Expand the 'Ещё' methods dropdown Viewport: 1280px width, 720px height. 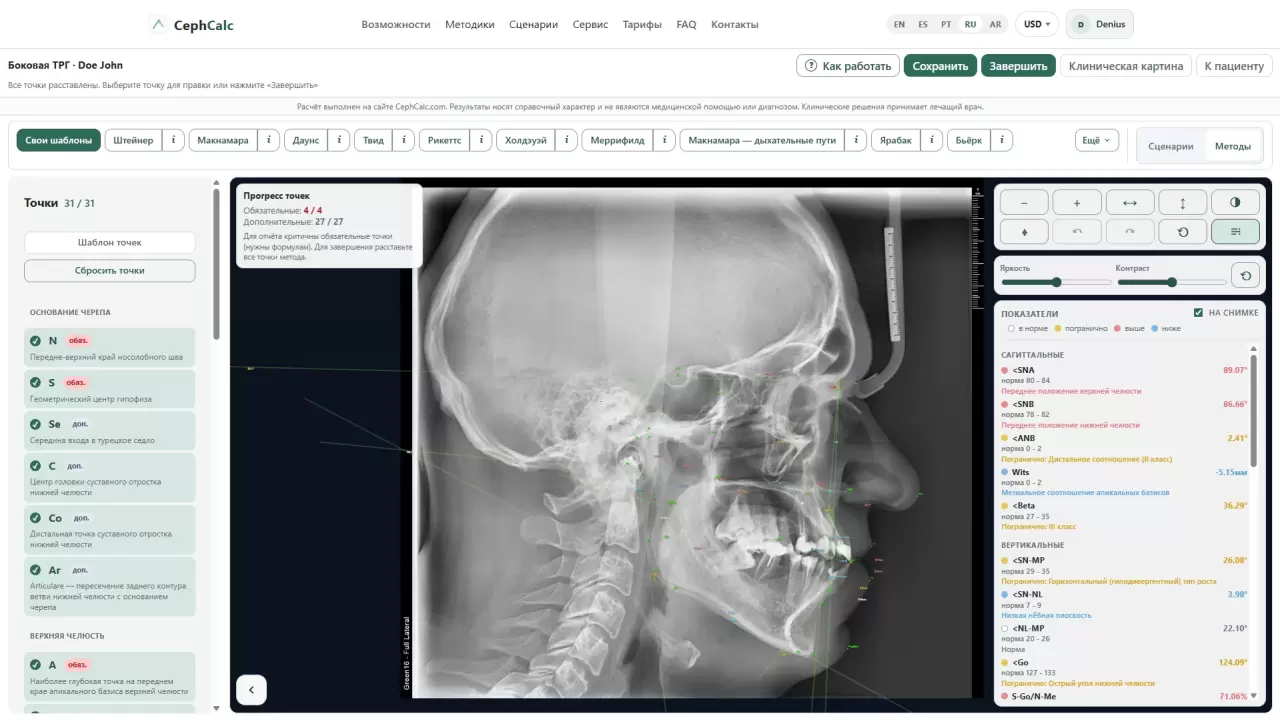(1096, 141)
